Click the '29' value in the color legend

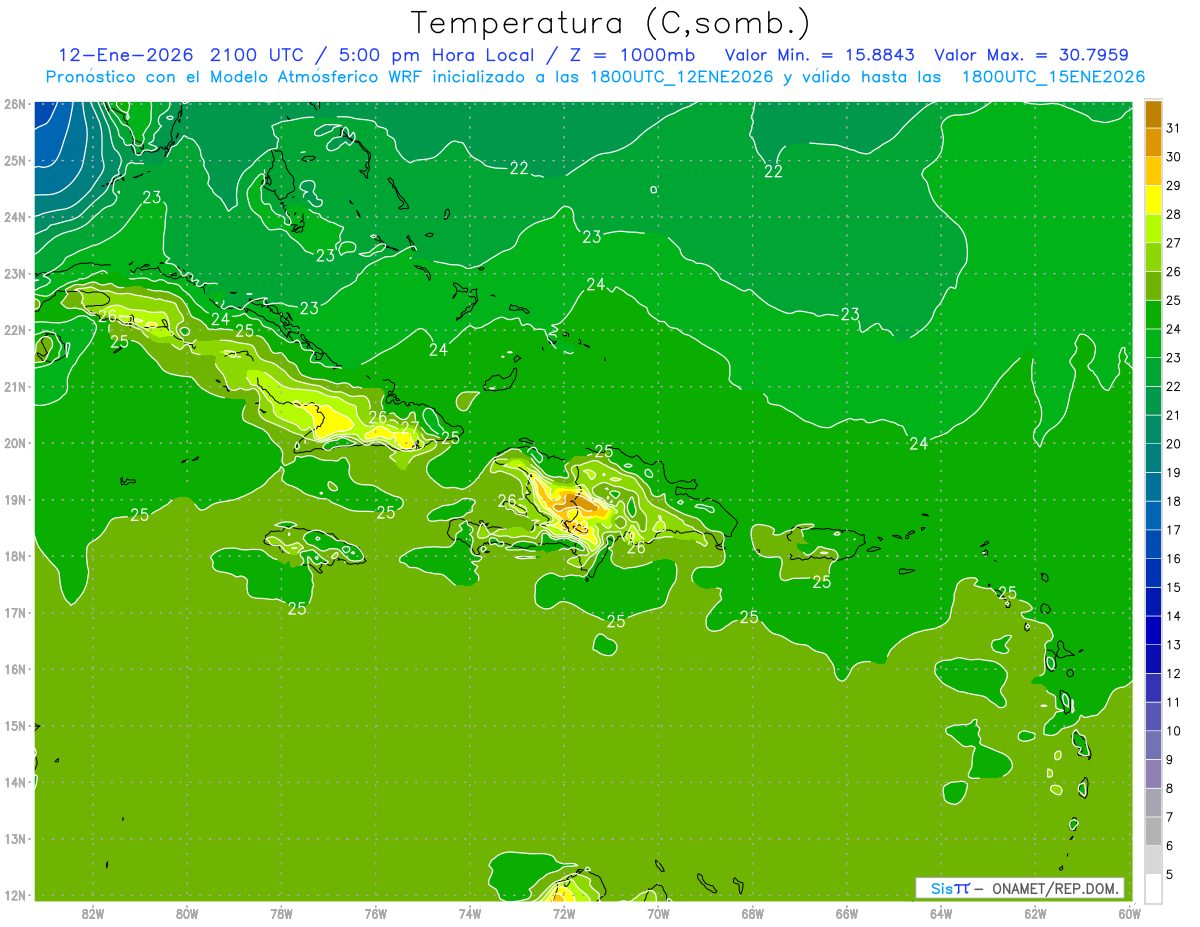[1174, 186]
